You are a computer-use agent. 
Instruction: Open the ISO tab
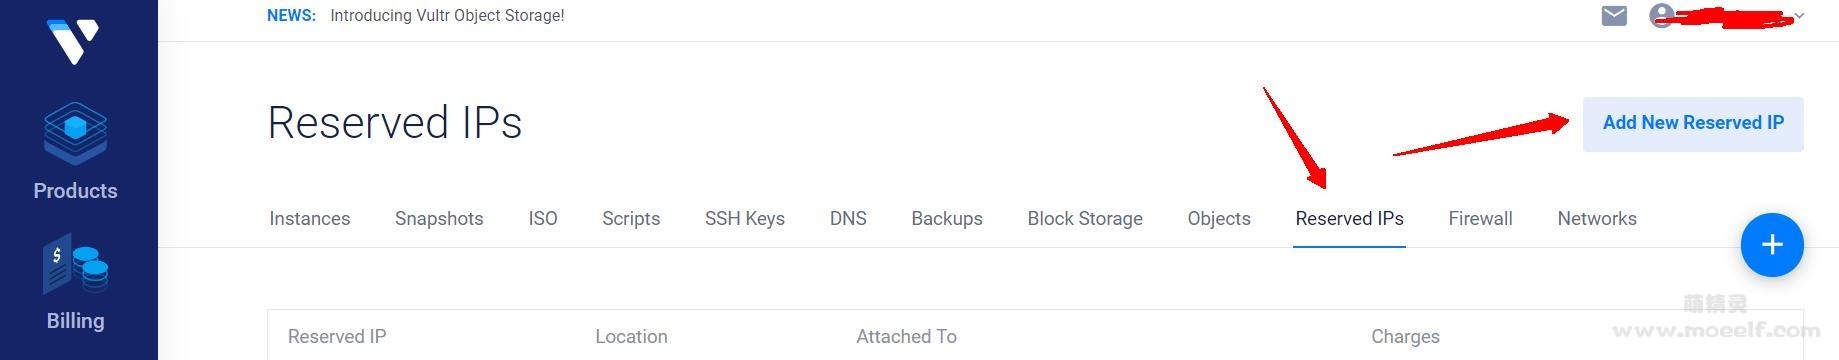[x=543, y=219]
